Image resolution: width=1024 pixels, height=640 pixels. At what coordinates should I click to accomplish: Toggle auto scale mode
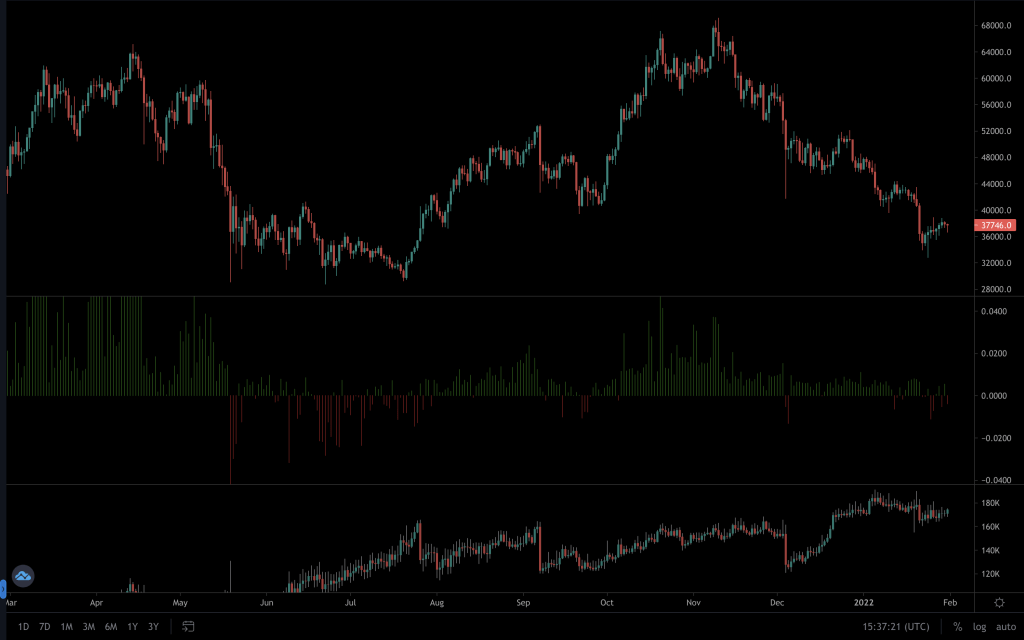[x=1006, y=626]
